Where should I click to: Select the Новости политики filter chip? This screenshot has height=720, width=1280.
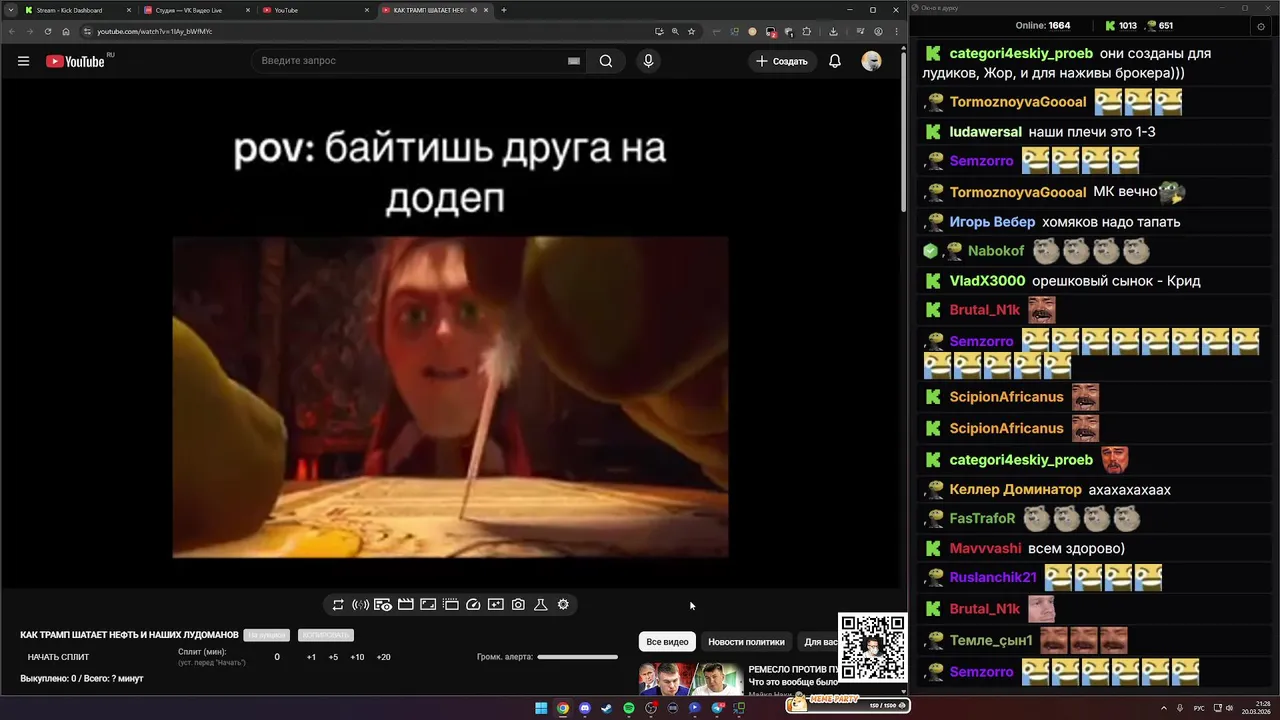pyautogui.click(x=746, y=642)
